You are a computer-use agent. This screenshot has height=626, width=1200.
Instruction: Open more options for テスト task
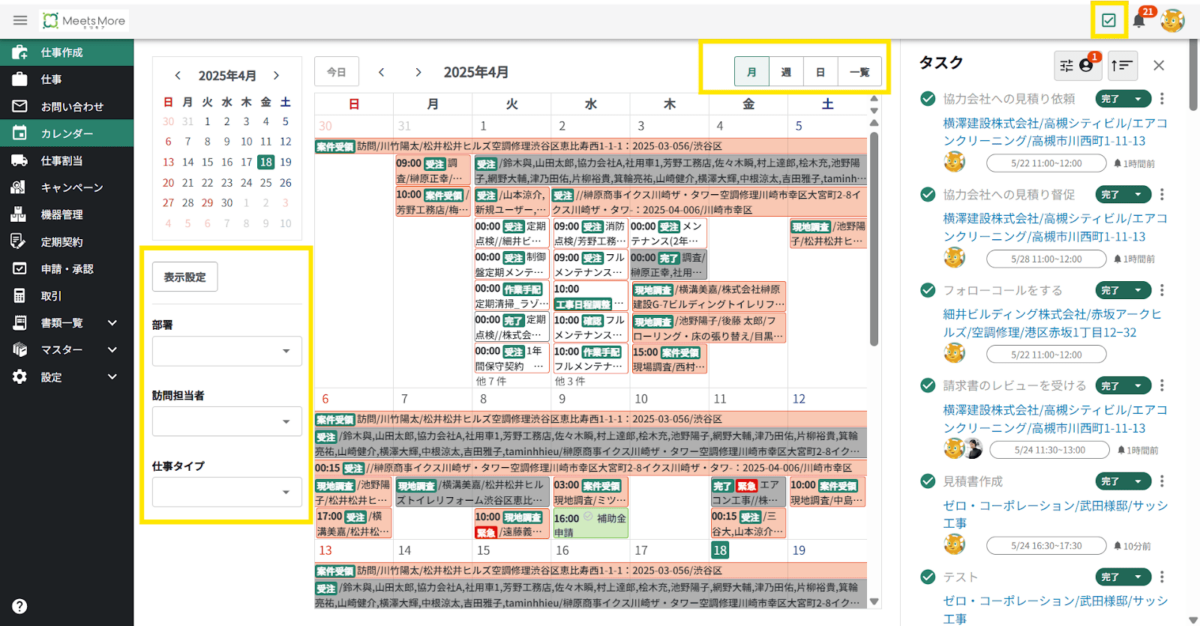pos(1162,576)
